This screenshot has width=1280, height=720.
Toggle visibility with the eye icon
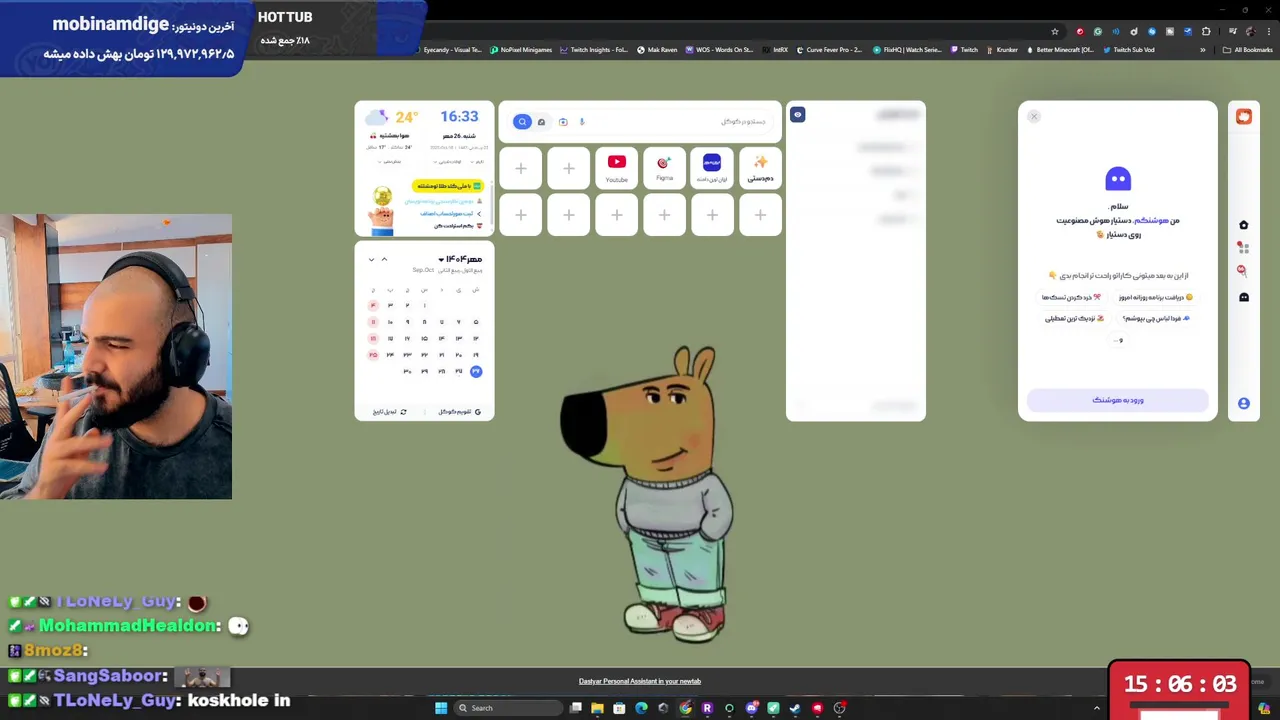pyautogui.click(x=797, y=115)
